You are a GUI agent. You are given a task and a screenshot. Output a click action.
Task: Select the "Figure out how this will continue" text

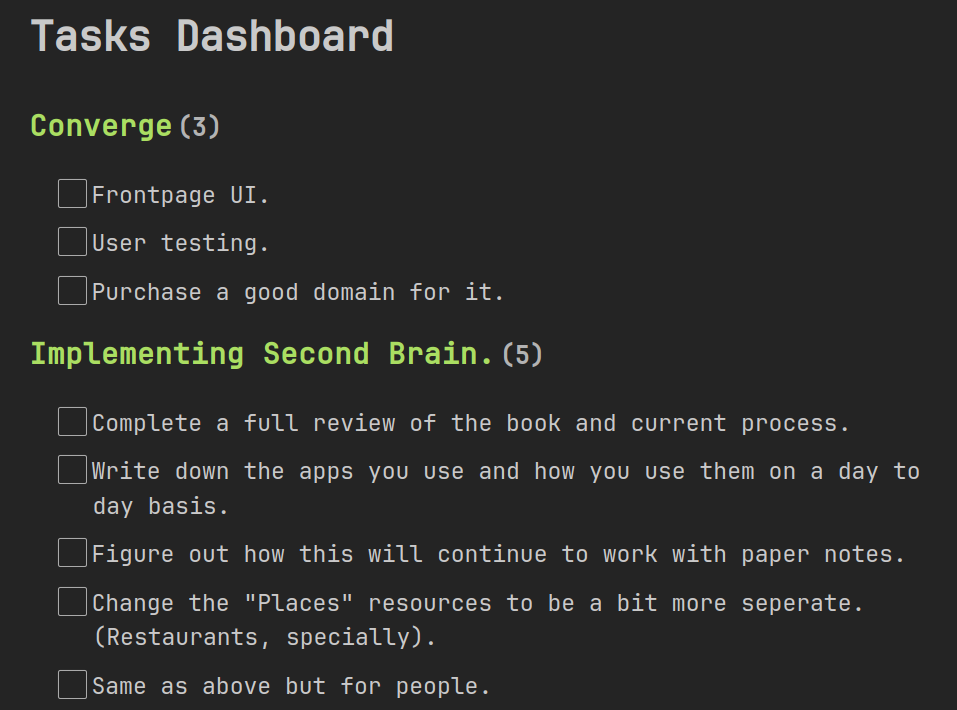coord(498,554)
